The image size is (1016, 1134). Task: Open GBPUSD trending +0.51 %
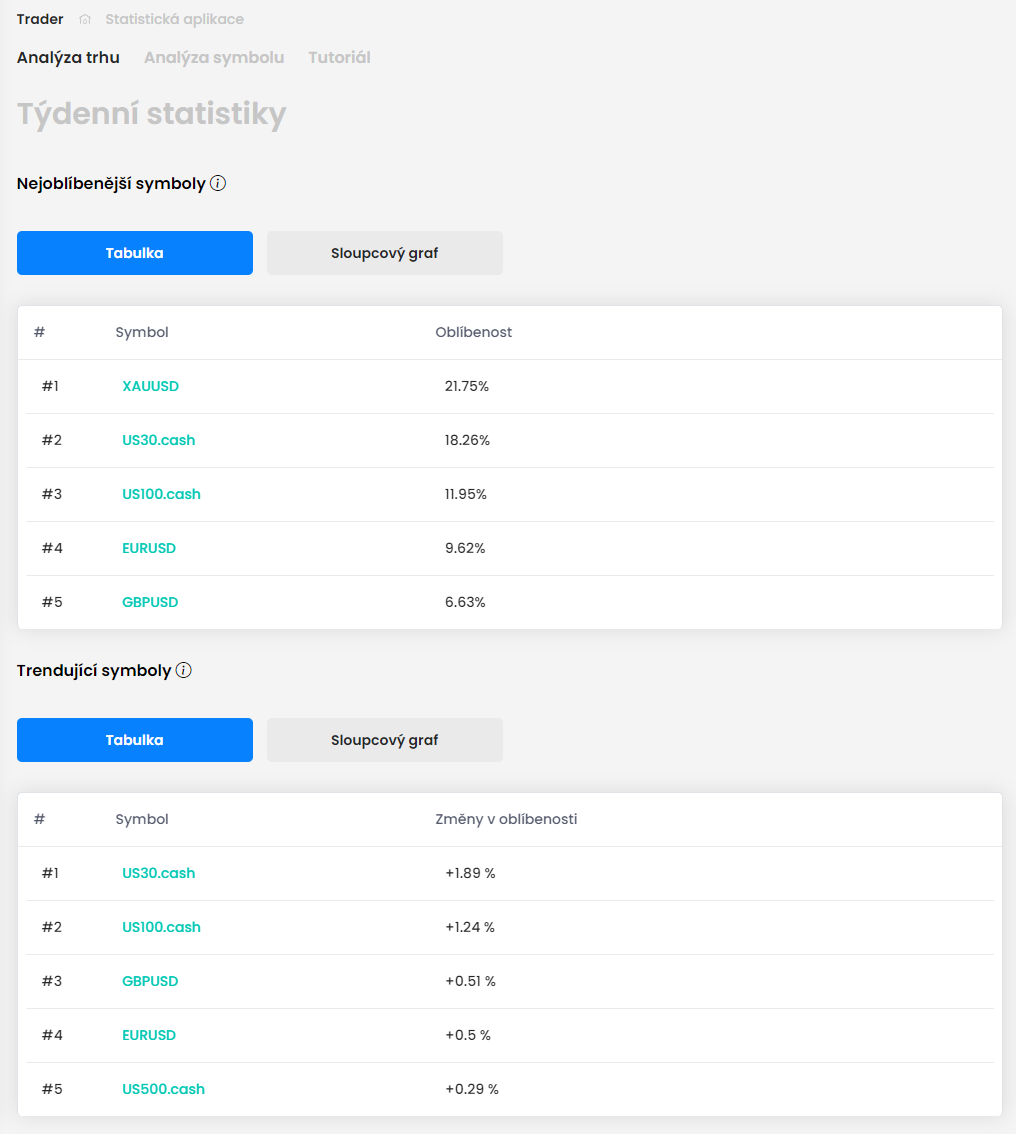coord(150,981)
